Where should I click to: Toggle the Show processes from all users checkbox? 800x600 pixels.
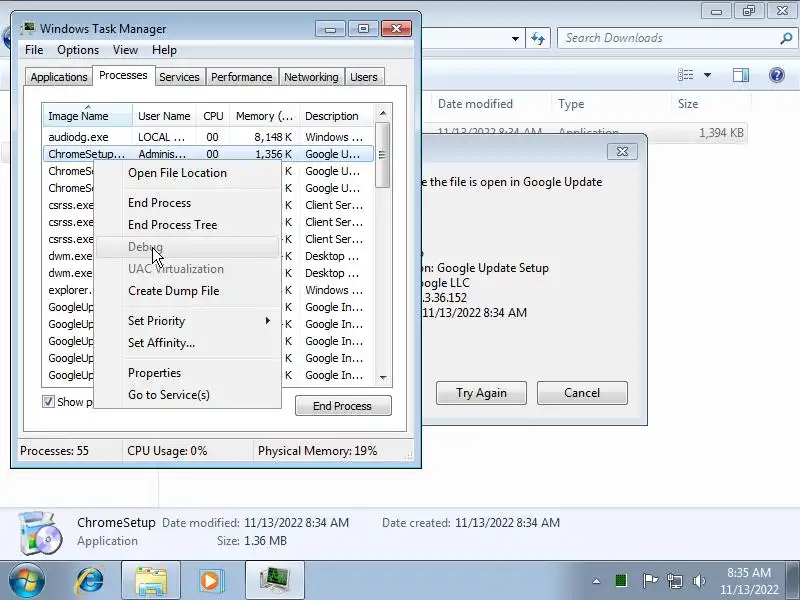tap(48, 402)
